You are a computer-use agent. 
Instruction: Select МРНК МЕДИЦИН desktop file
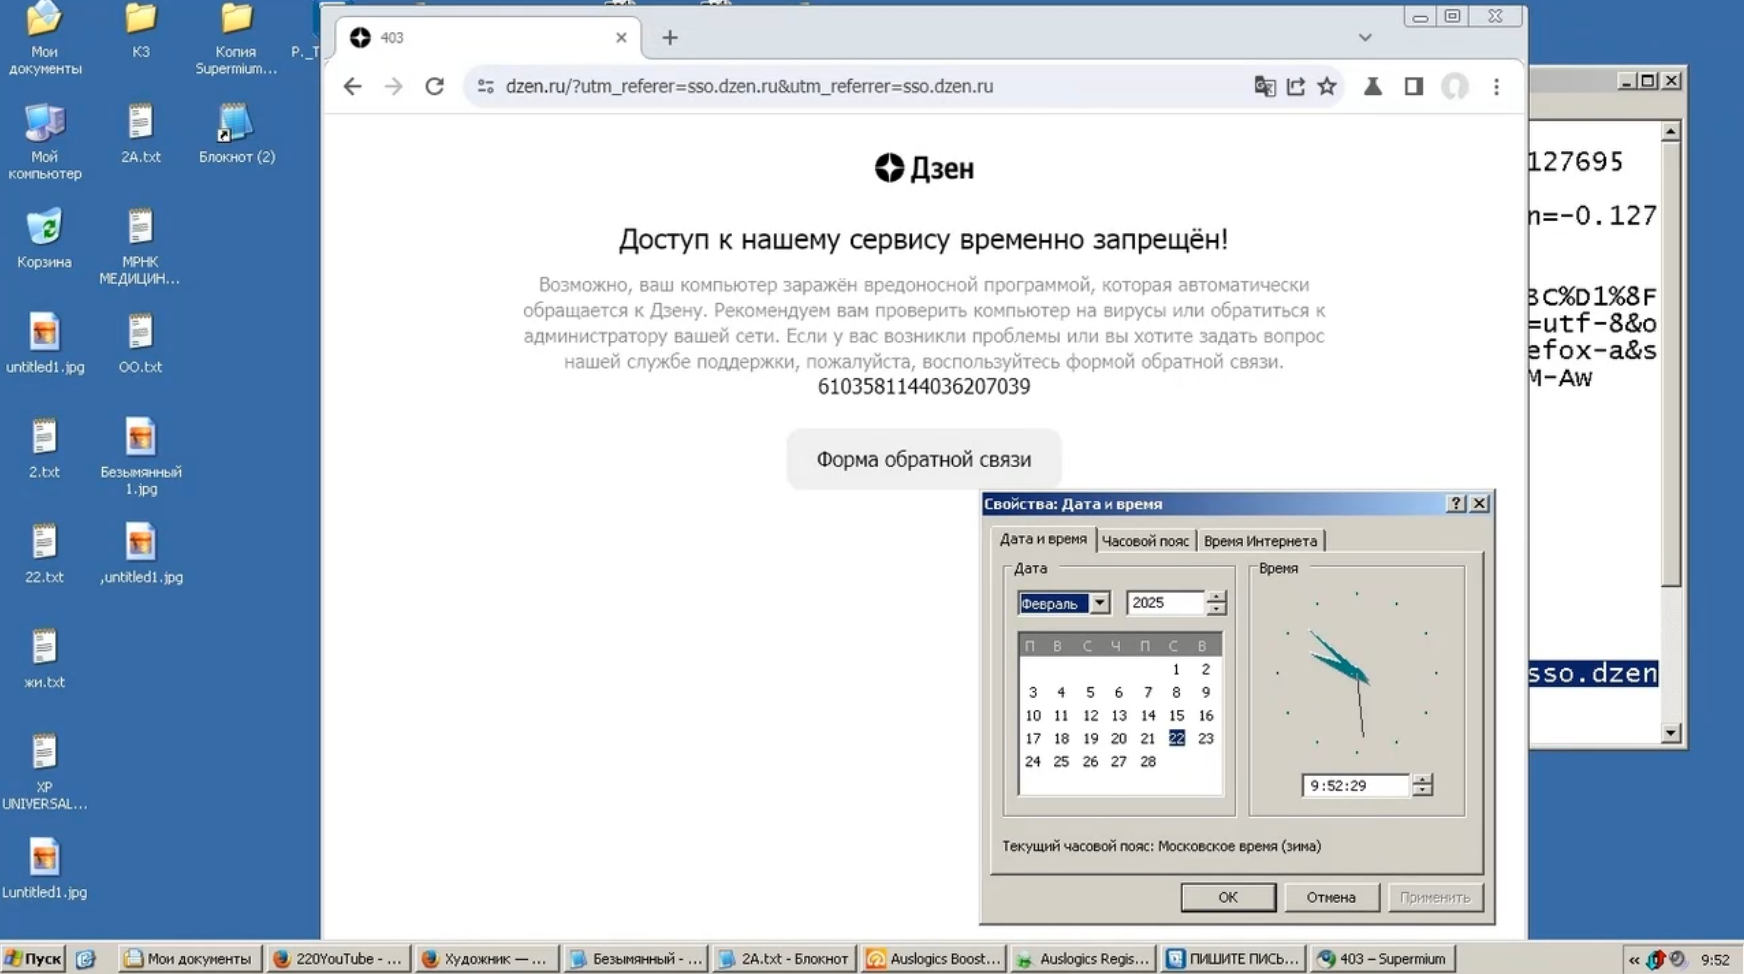(140, 247)
